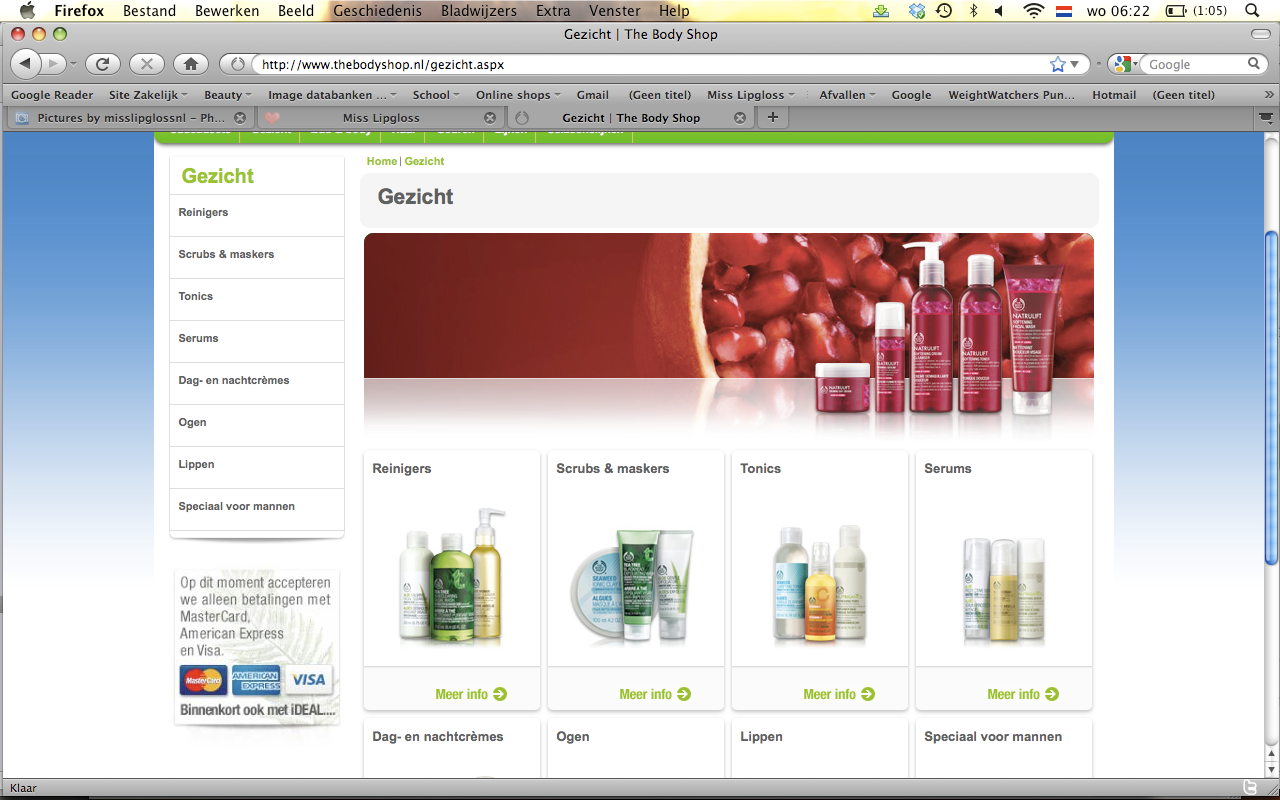Click the pomegranate Natrulift banner image
The height and width of the screenshot is (800, 1280).
tap(729, 336)
